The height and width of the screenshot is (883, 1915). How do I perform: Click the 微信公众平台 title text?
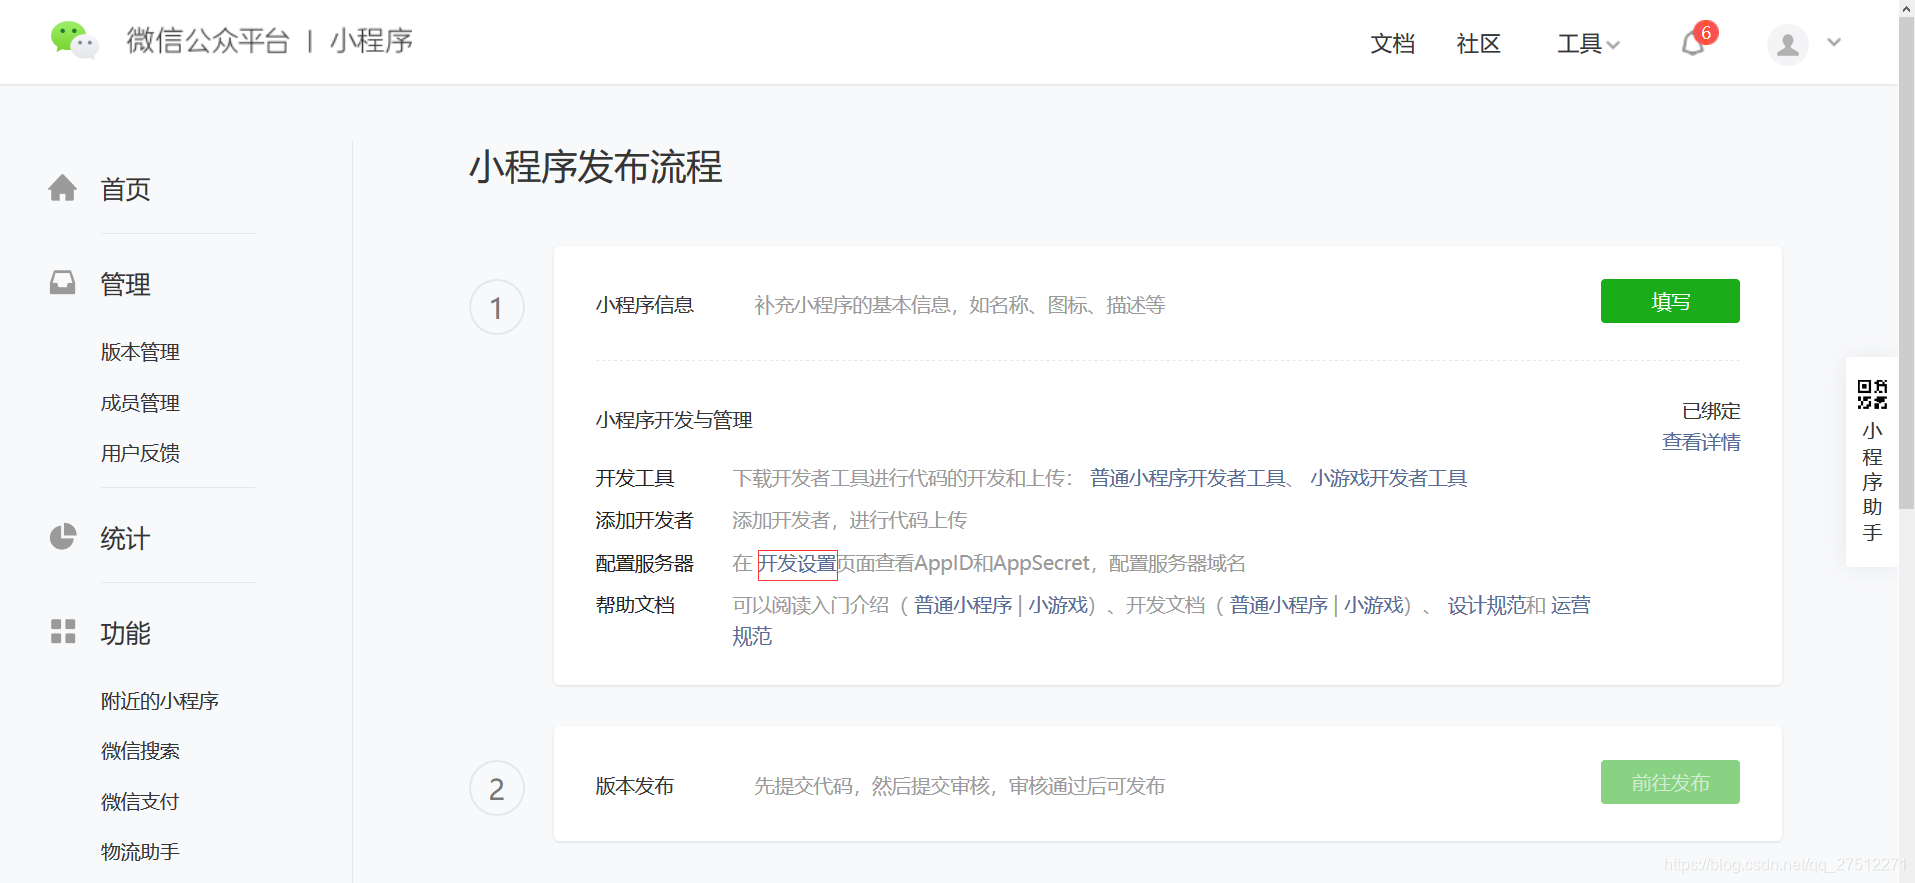tap(208, 41)
